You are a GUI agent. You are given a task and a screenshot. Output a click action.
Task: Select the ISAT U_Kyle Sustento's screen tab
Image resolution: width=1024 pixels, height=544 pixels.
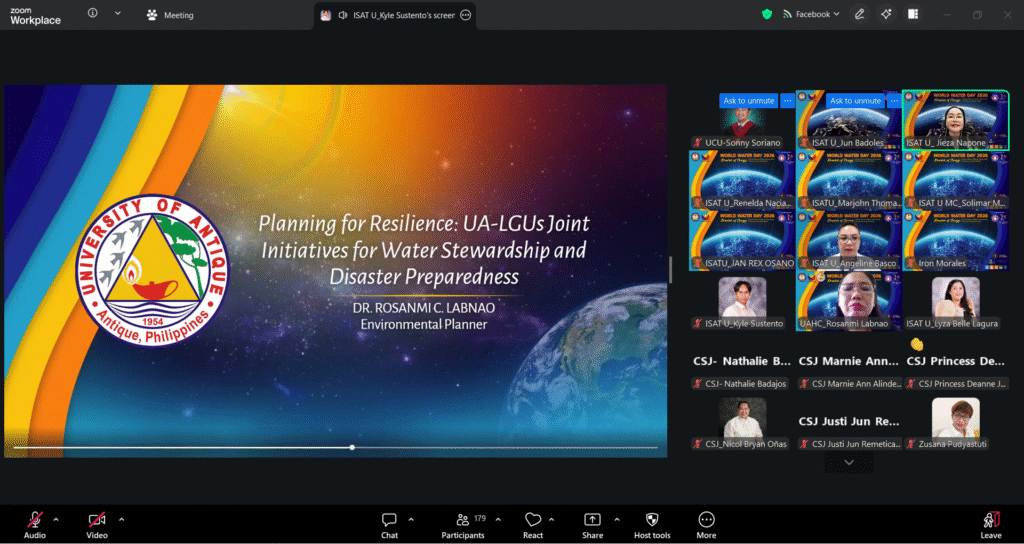pos(395,15)
